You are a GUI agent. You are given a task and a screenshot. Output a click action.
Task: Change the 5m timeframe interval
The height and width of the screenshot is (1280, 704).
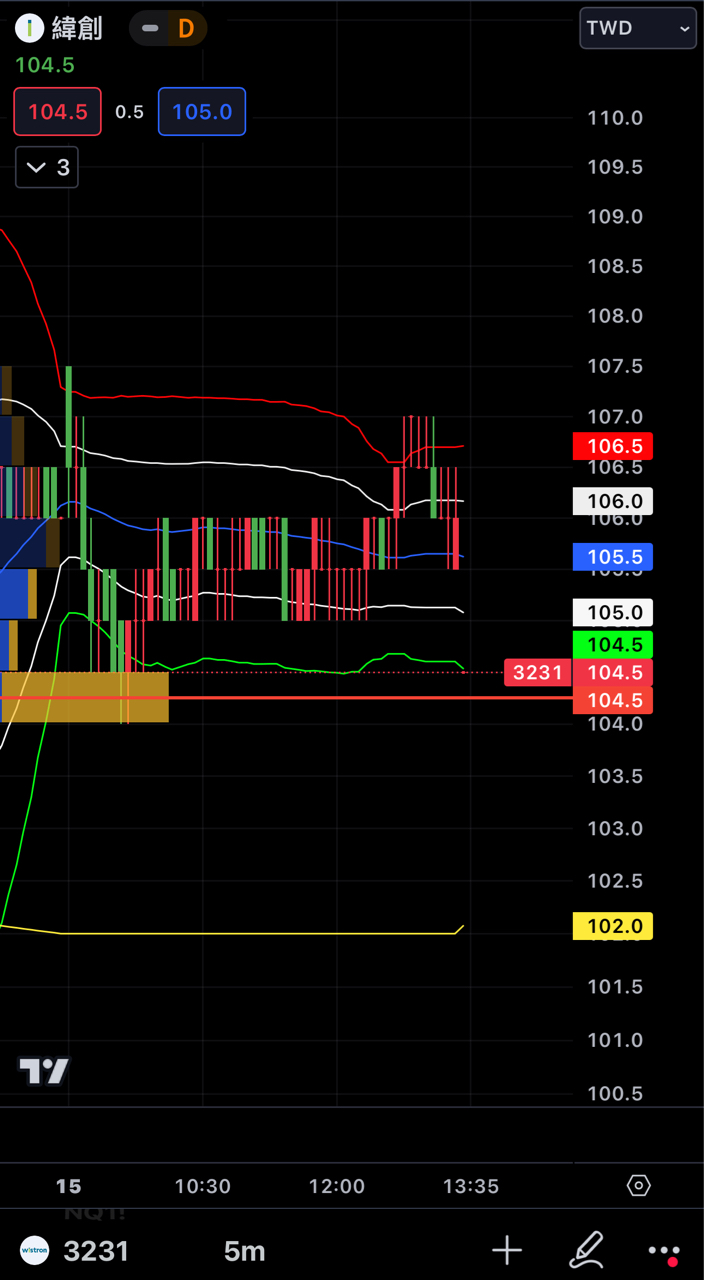[x=244, y=1251]
